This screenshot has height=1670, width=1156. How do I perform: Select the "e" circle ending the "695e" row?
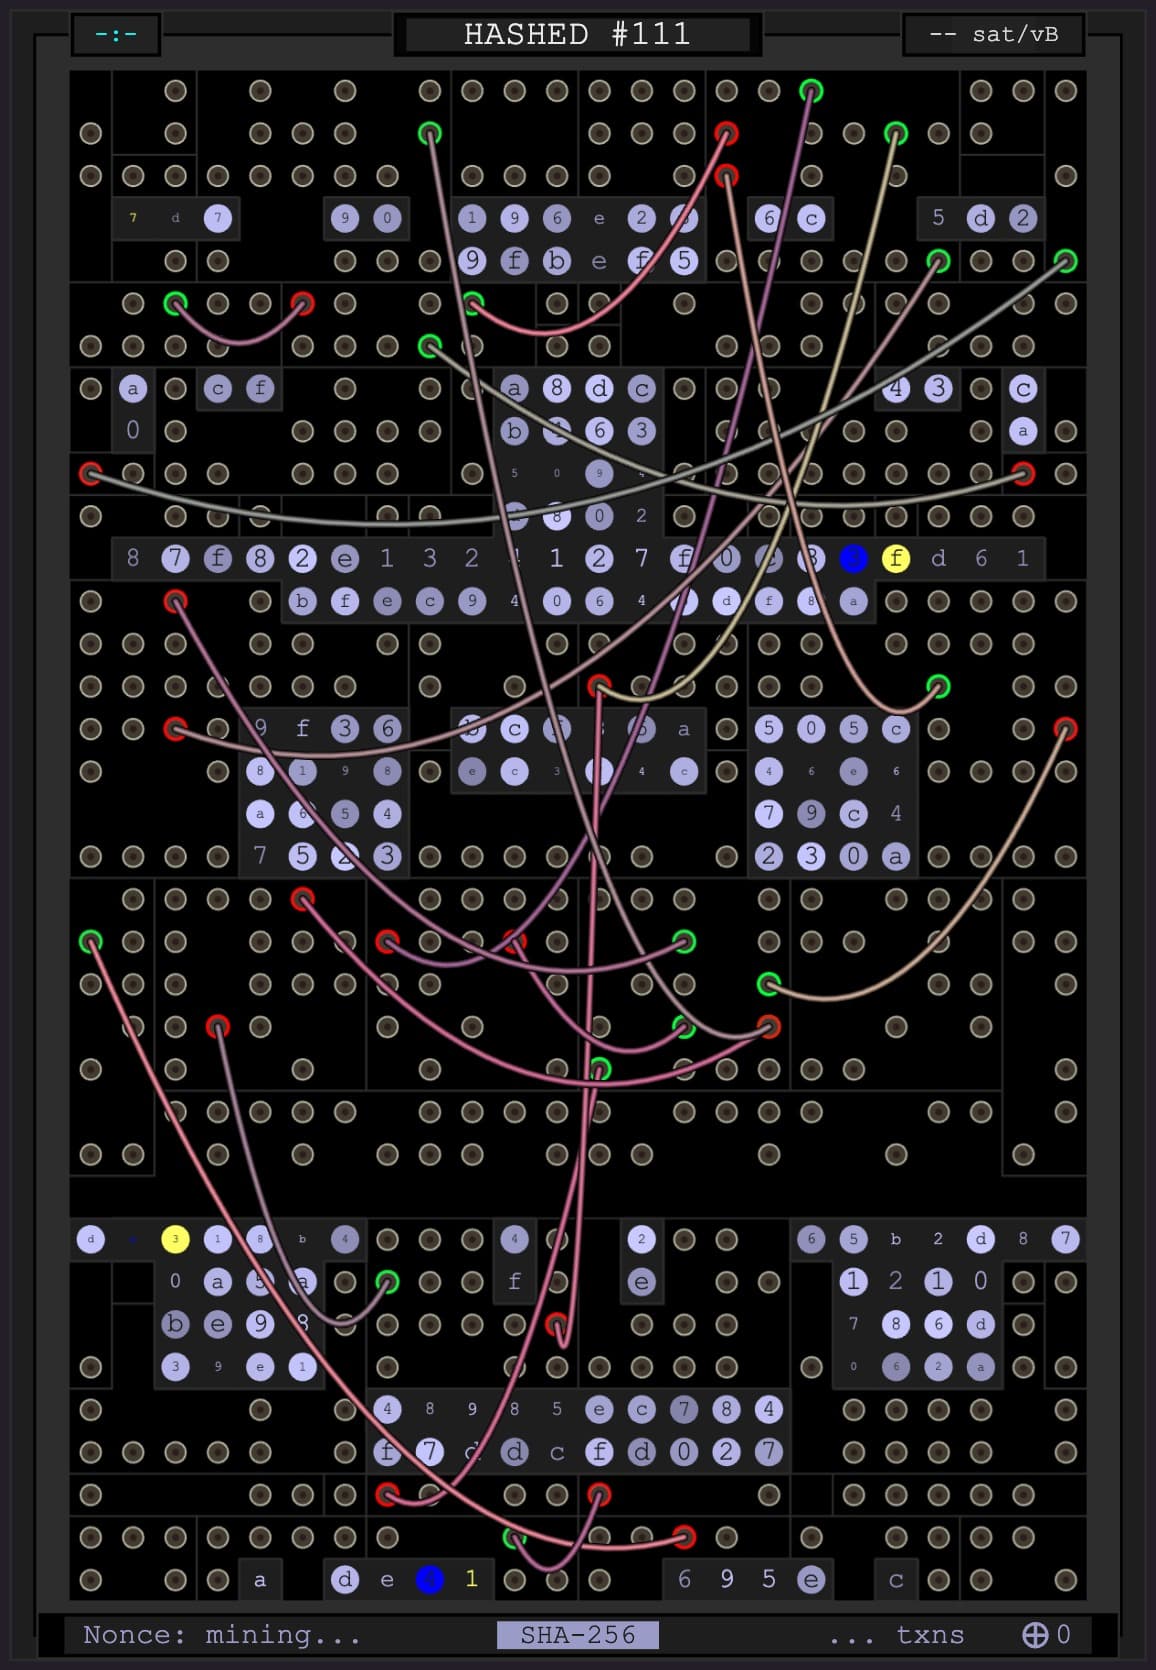[811, 1579]
